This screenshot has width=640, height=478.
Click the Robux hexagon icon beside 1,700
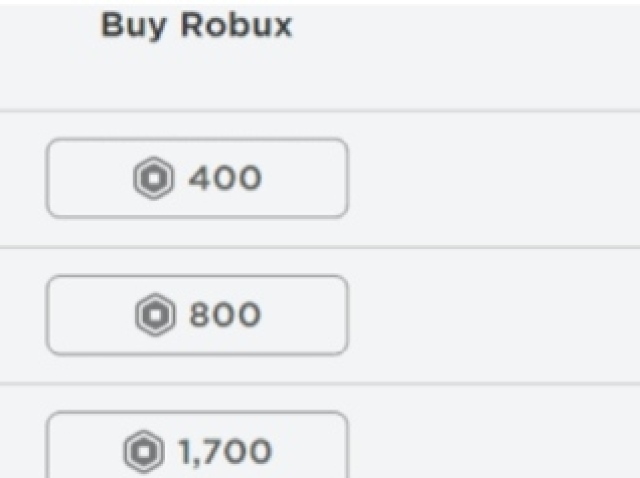(144, 451)
